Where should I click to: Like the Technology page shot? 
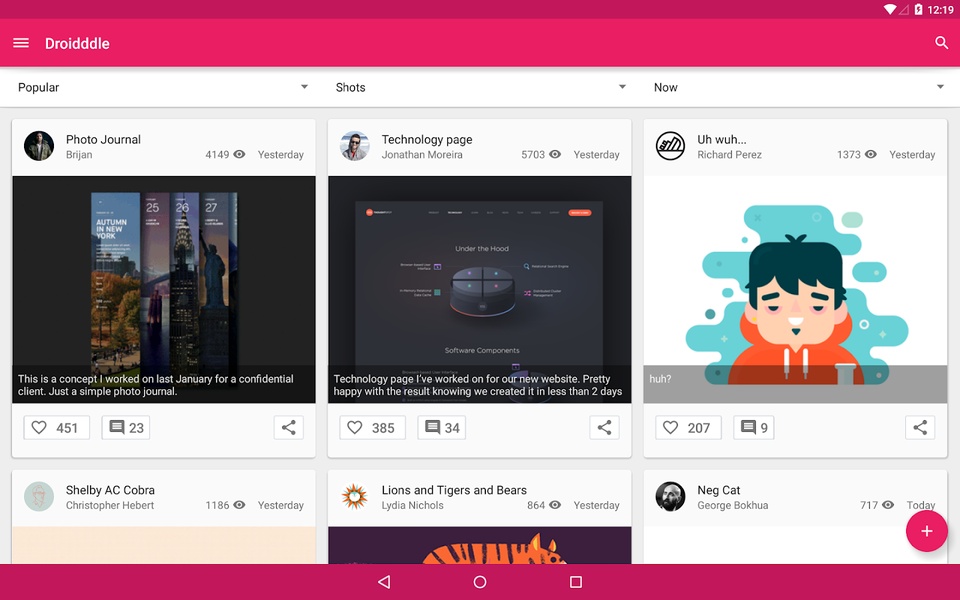pos(372,427)
